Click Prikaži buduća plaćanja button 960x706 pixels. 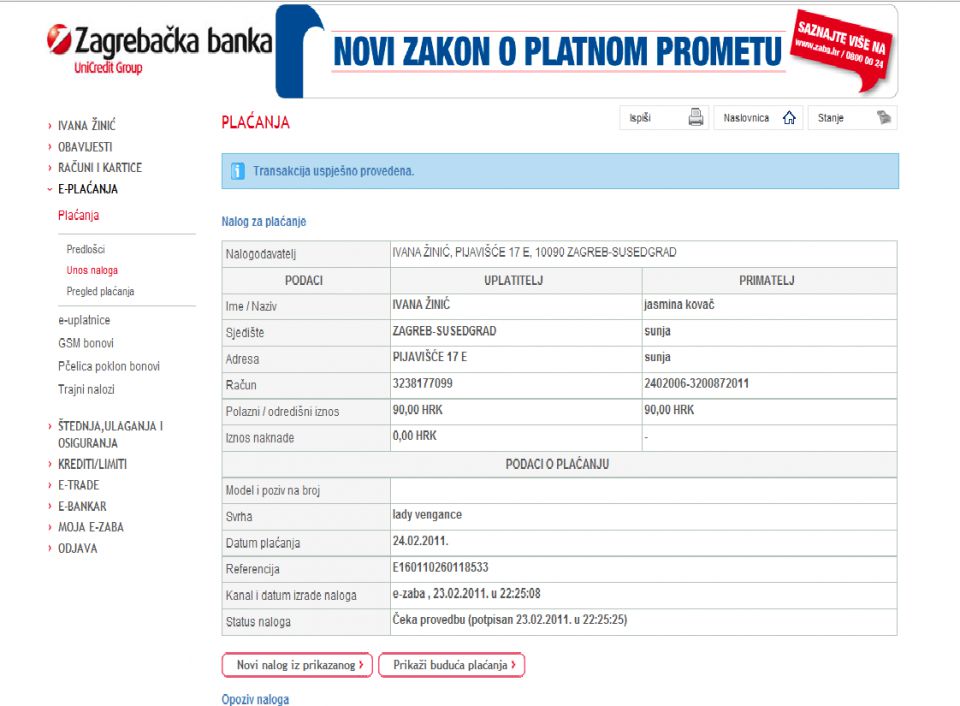452,665
